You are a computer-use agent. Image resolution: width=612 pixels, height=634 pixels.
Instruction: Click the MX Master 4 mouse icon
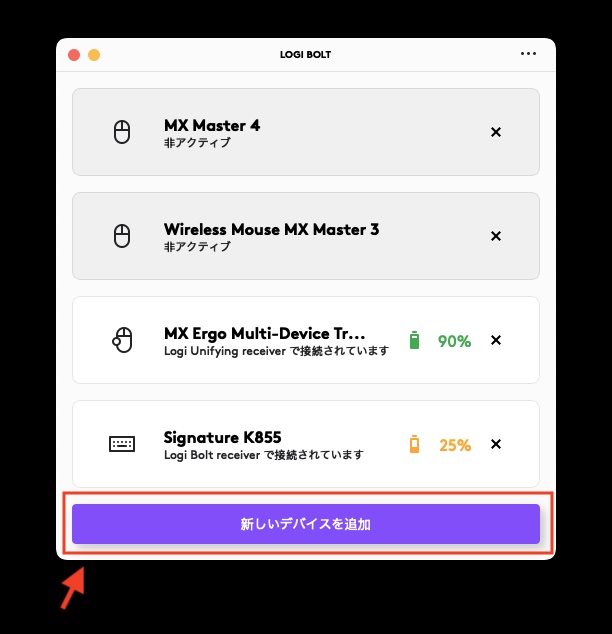coord(122,132)
